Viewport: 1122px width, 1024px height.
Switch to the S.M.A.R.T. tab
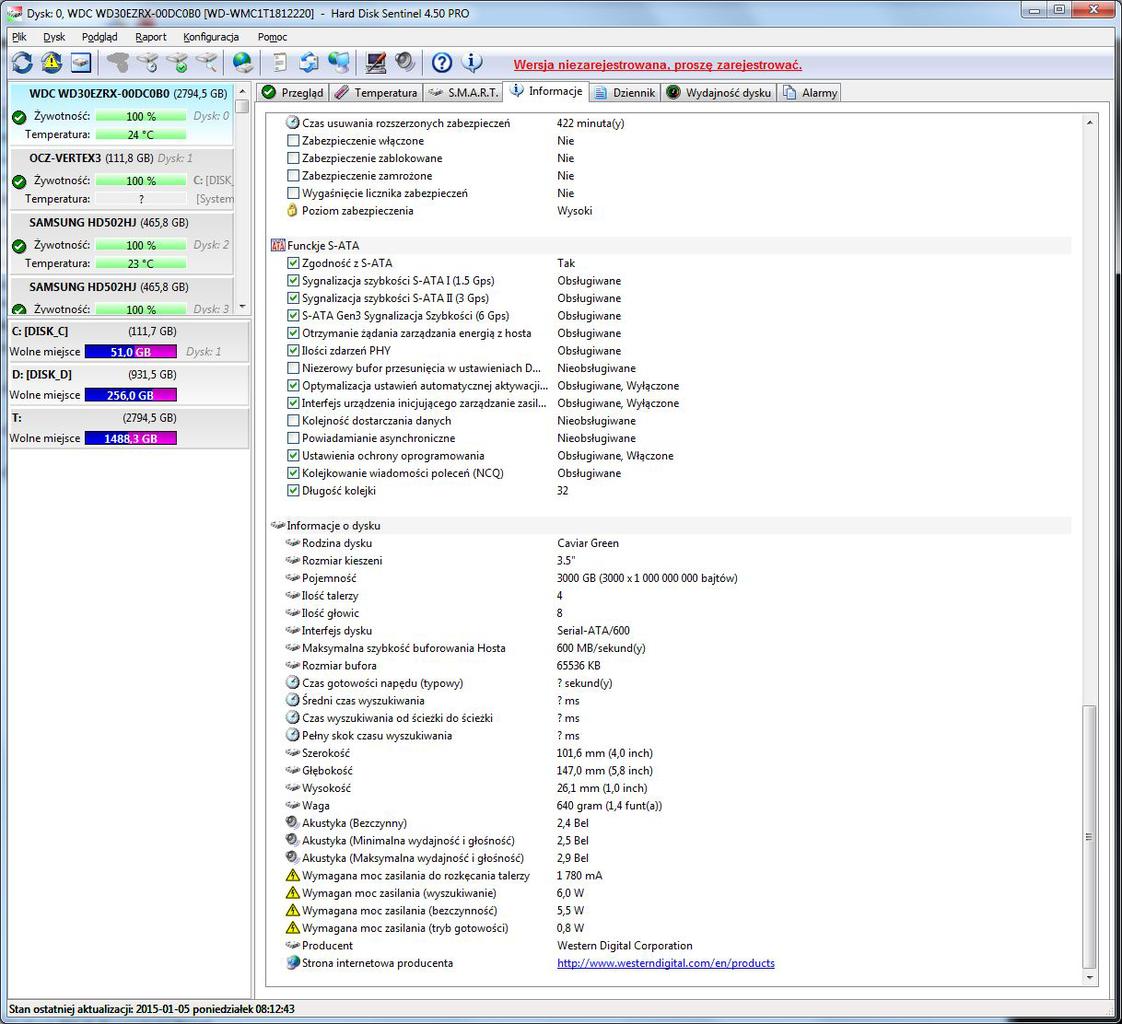463,93
